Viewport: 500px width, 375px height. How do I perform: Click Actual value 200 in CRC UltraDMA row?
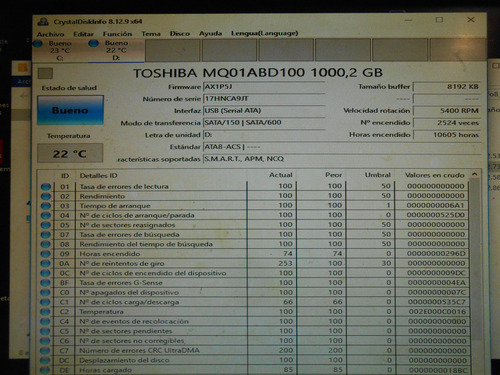point(286,350)
